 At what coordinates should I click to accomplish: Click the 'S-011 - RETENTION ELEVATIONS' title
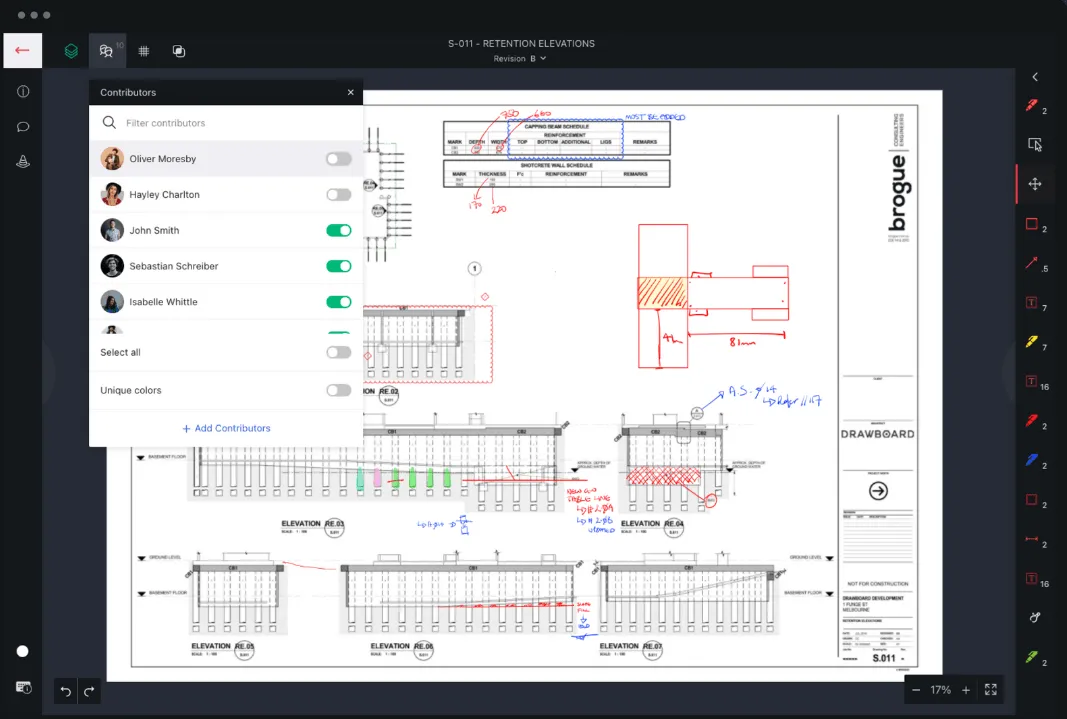point(521,44)
